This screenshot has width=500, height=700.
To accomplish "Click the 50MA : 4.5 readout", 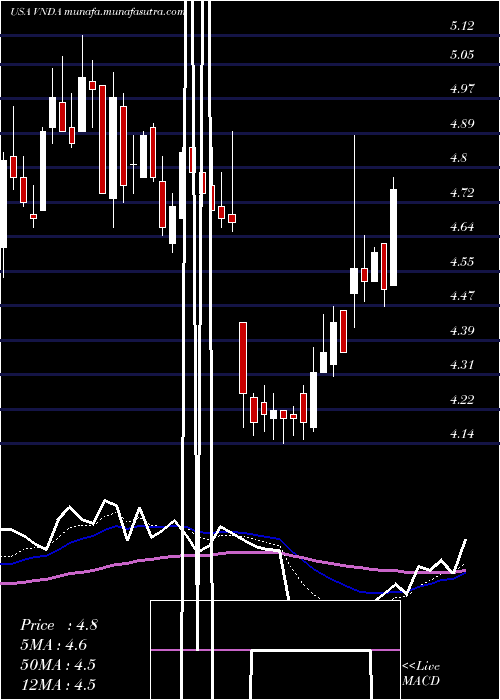I will [x=58, y=664].
